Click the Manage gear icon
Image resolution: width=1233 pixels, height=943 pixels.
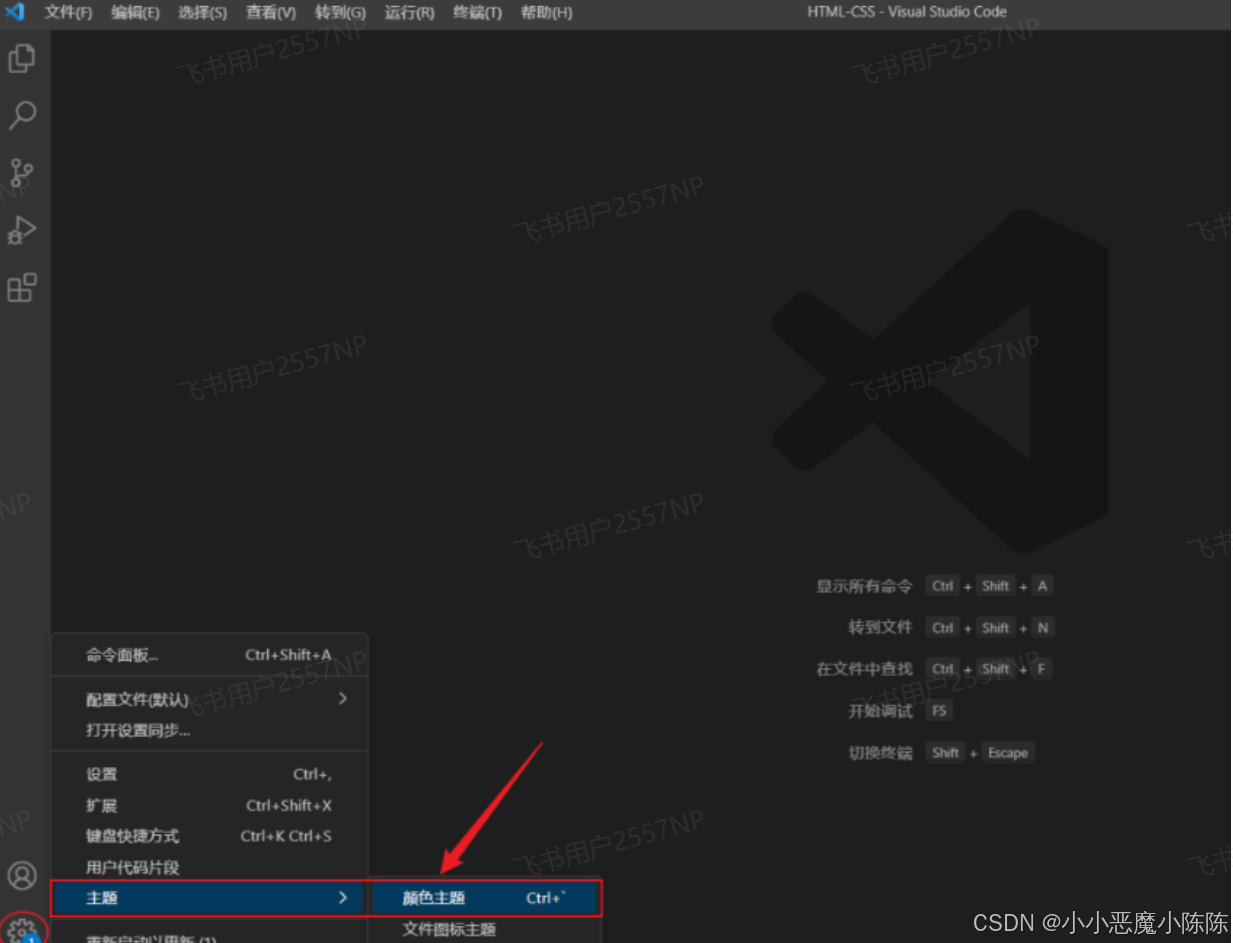point(22,931)
